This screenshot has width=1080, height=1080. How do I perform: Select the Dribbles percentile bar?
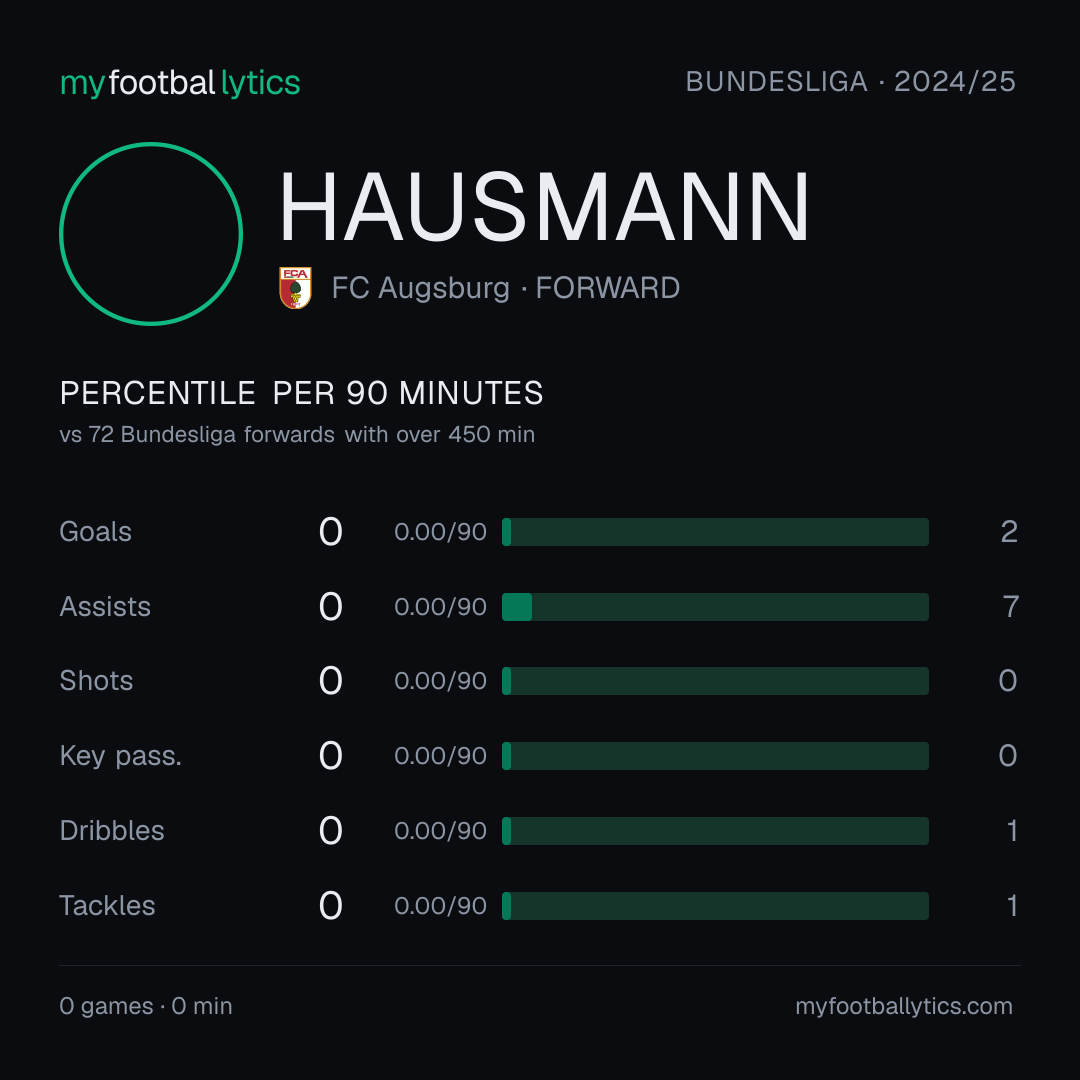pos(715,831)
